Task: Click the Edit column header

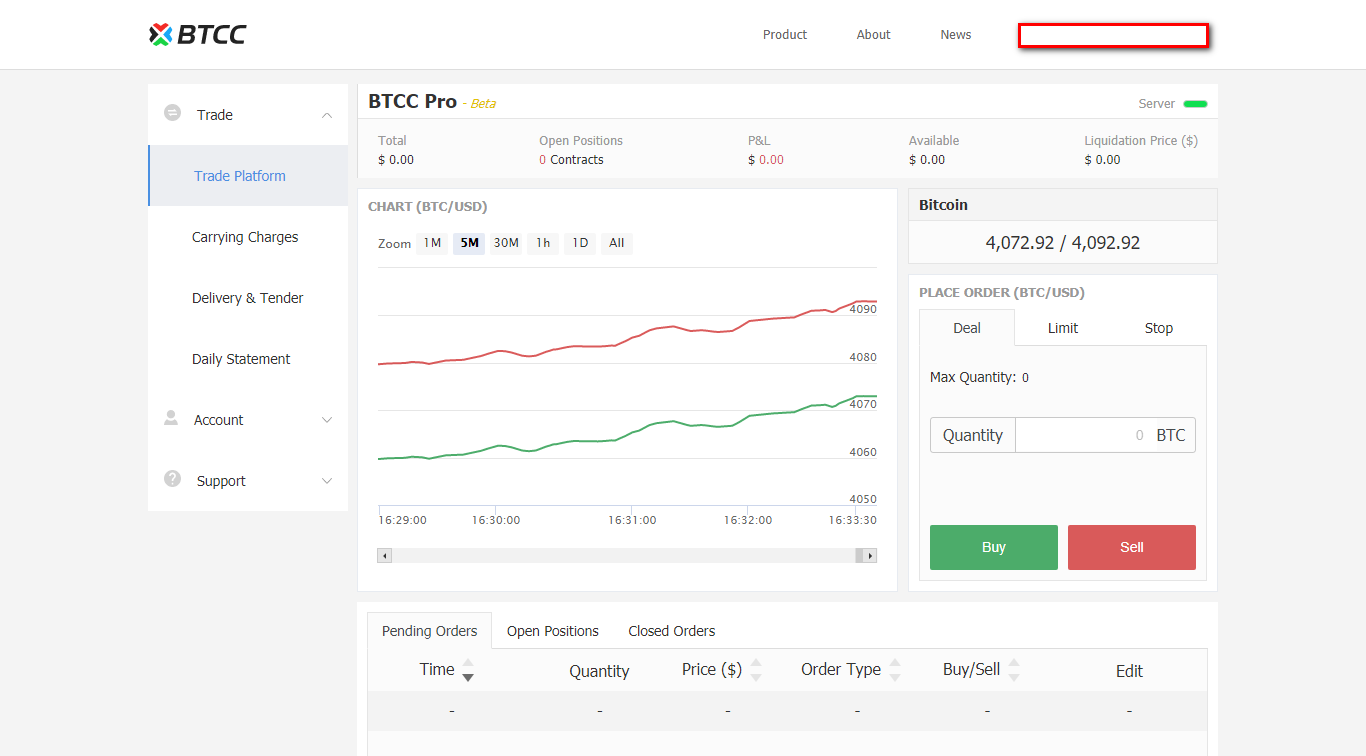Action: click(1129, 671)
